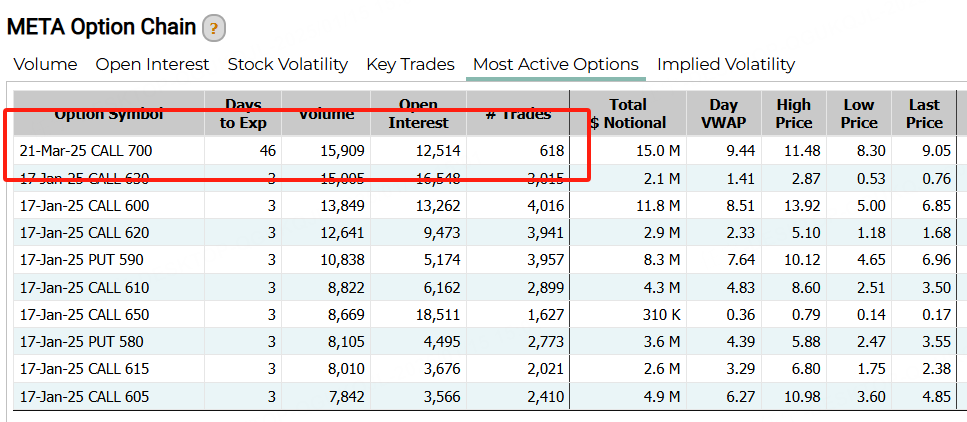Click the 2.1 M notional value
The height and width of the screenshot is (422, 967).
point(662,178)
